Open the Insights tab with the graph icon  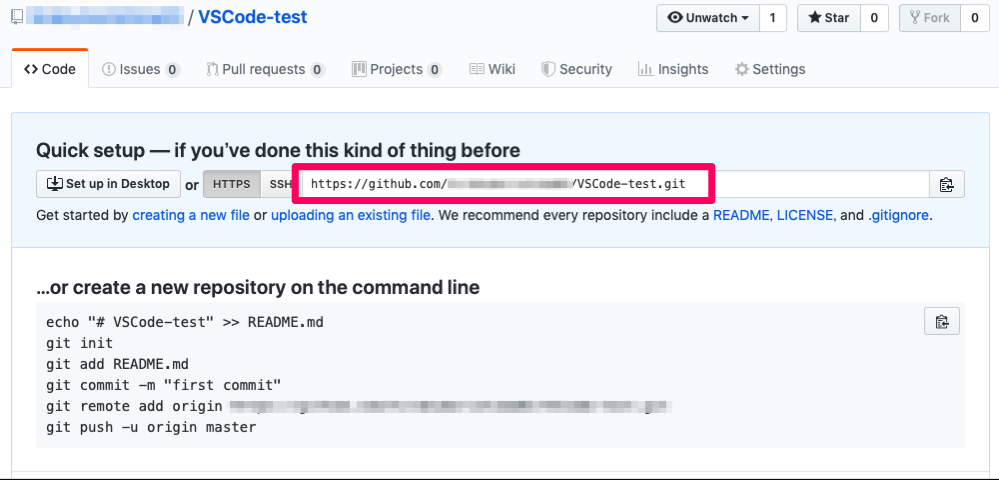tap(673, 69)
